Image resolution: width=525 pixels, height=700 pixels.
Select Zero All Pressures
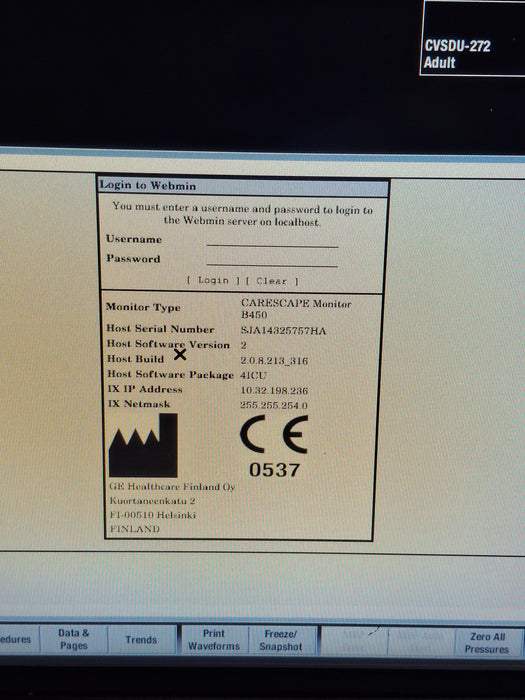click(487, 643)
